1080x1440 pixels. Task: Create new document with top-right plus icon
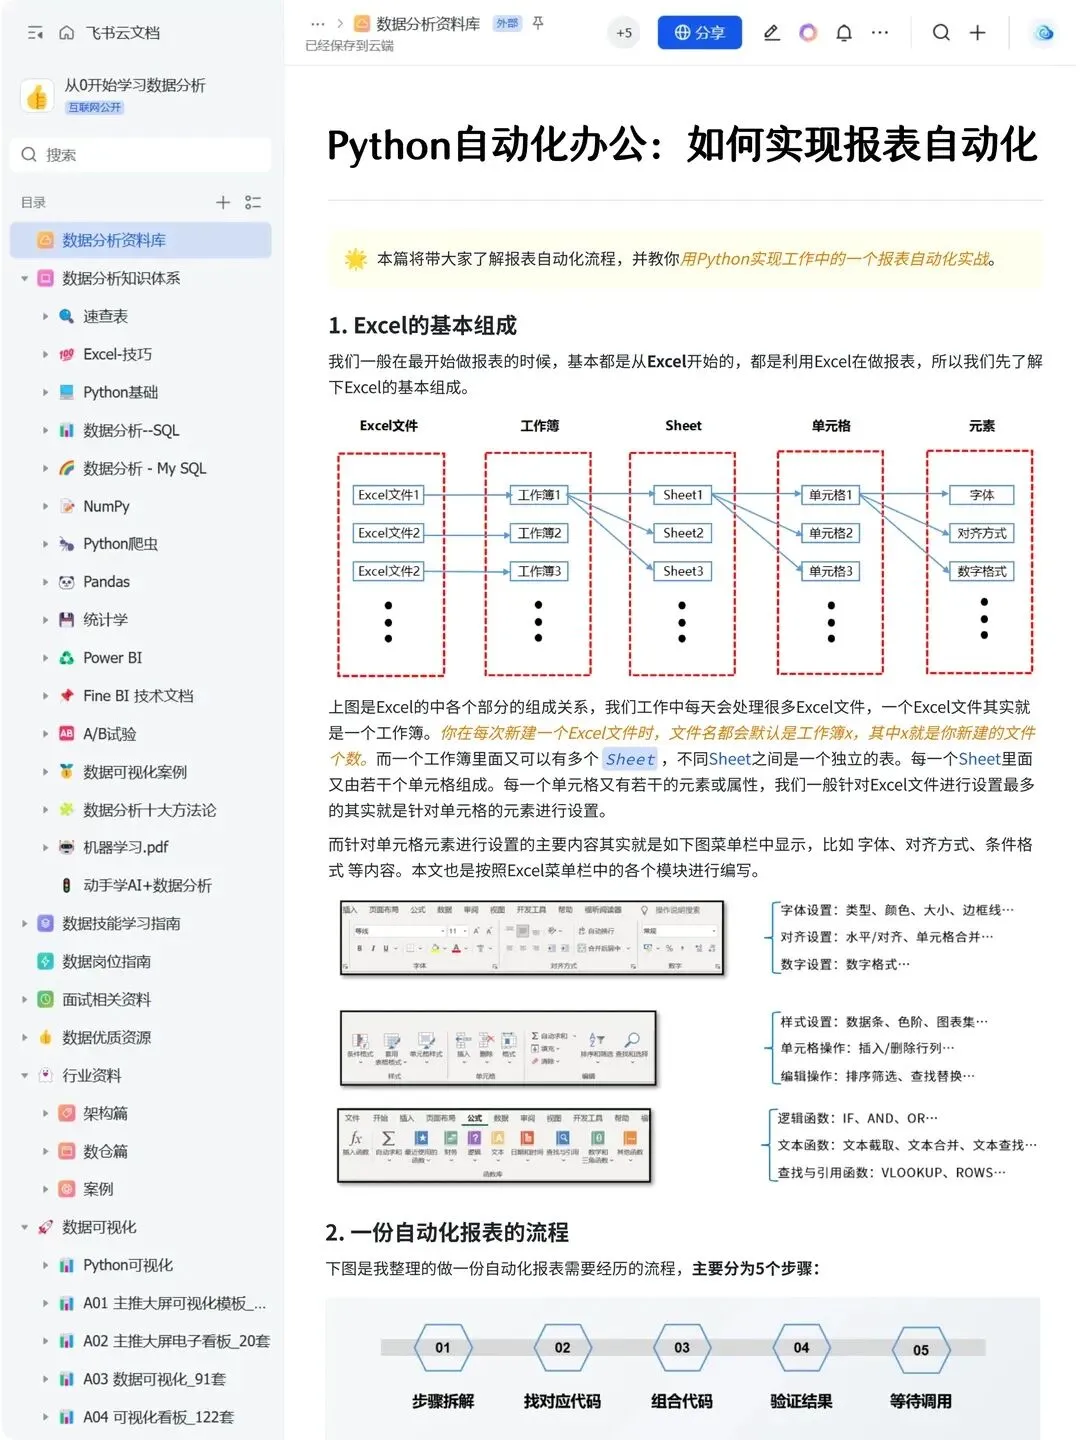(x=977, y=33)
